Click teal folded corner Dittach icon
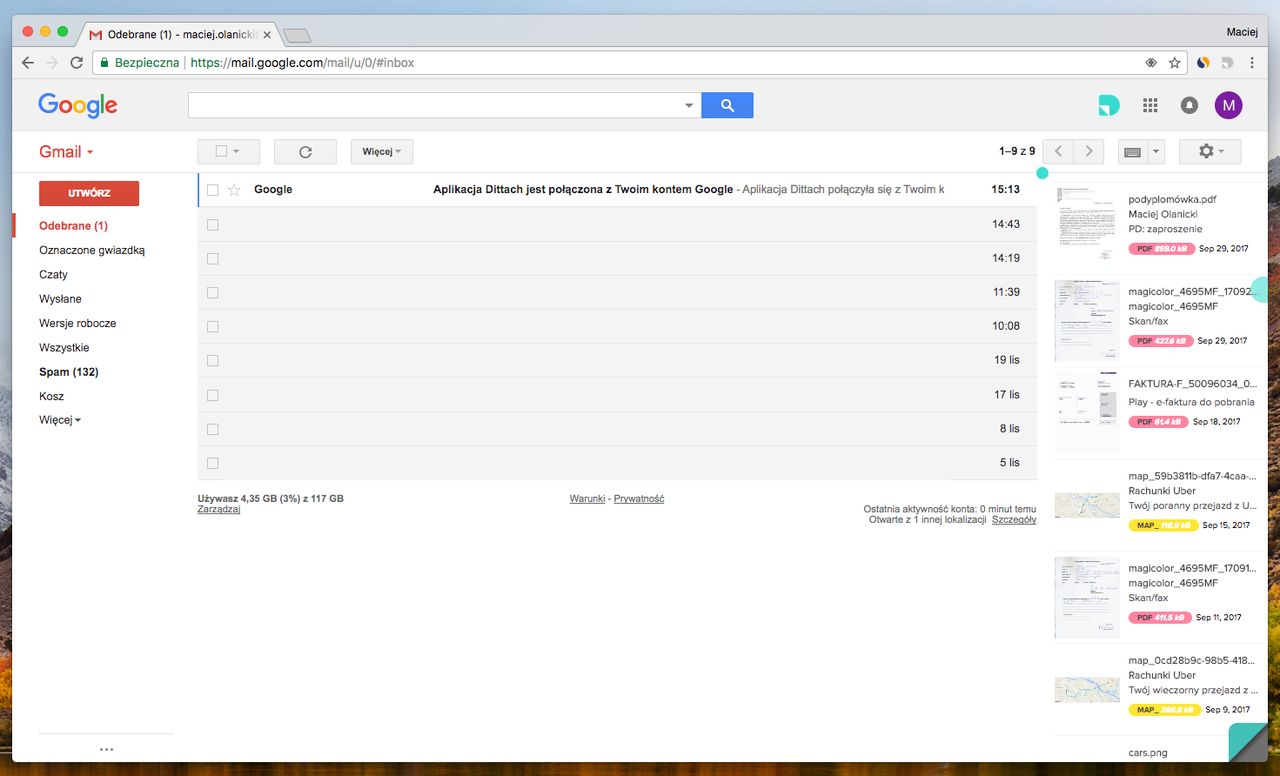This screenshot has height=776, width=1280. [x=1248, y=742]
